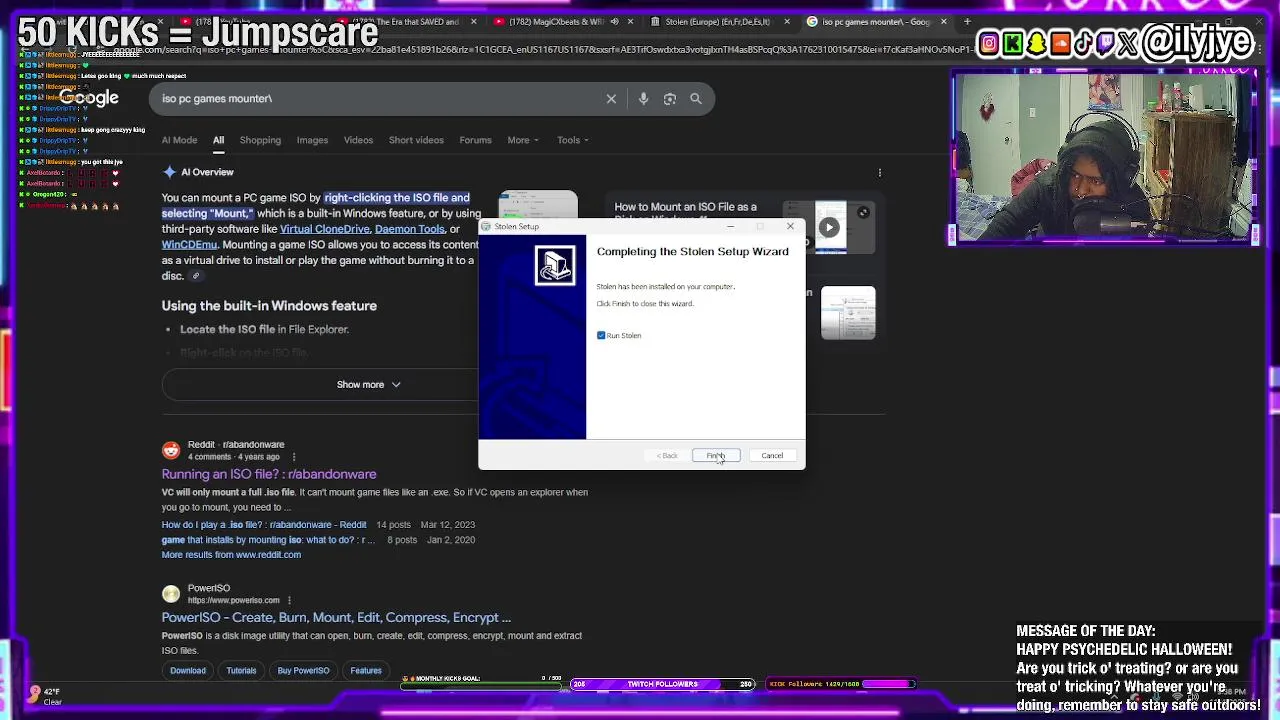This screenshot has width=1280, height=720.
Task: Select the All results tab
Action: 218,140
